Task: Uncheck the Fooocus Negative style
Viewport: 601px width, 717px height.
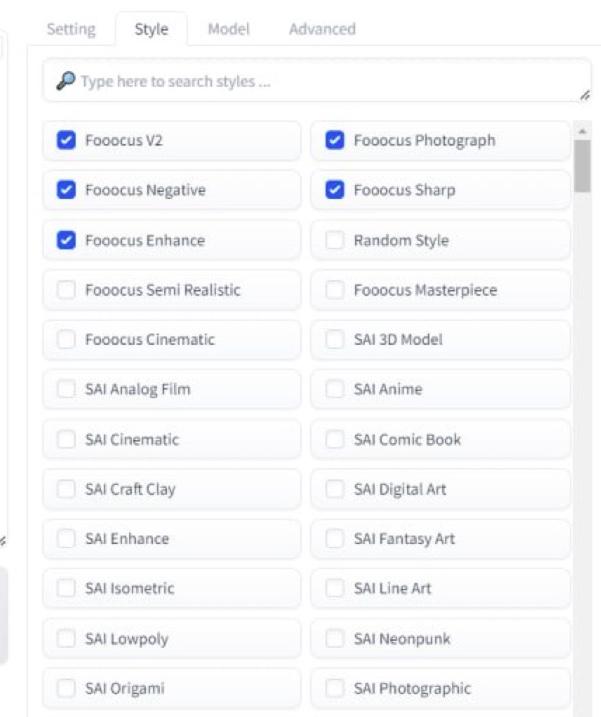Action: point(66,190)
